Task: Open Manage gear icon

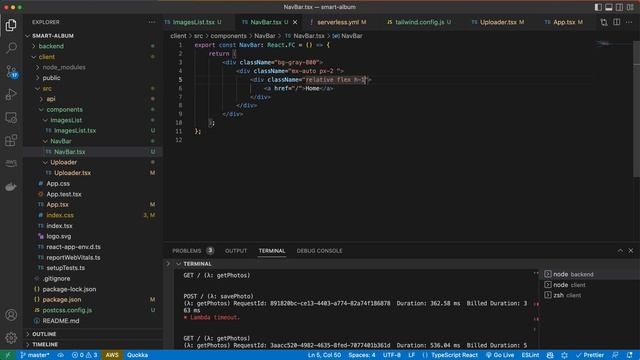Action: [x=11, y=338]
